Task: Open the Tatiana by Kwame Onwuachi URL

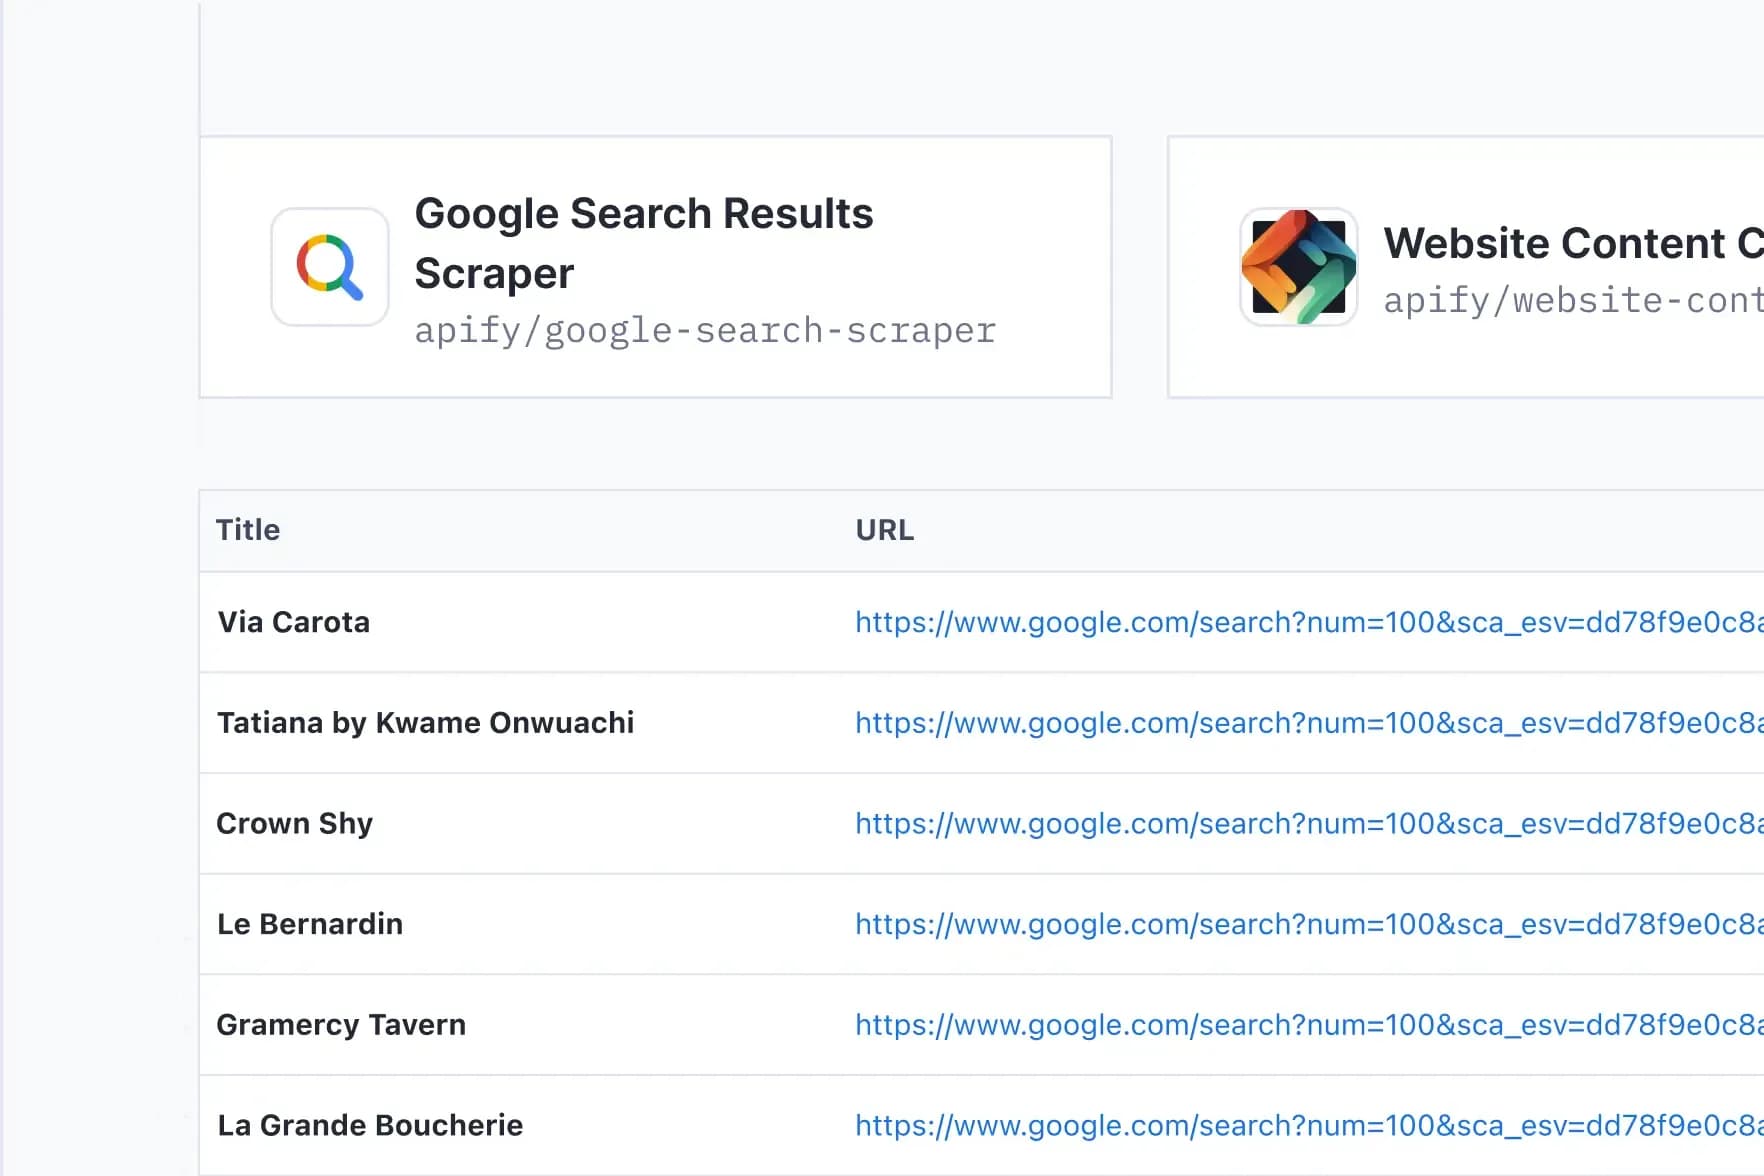Action: click(1308, 723)
